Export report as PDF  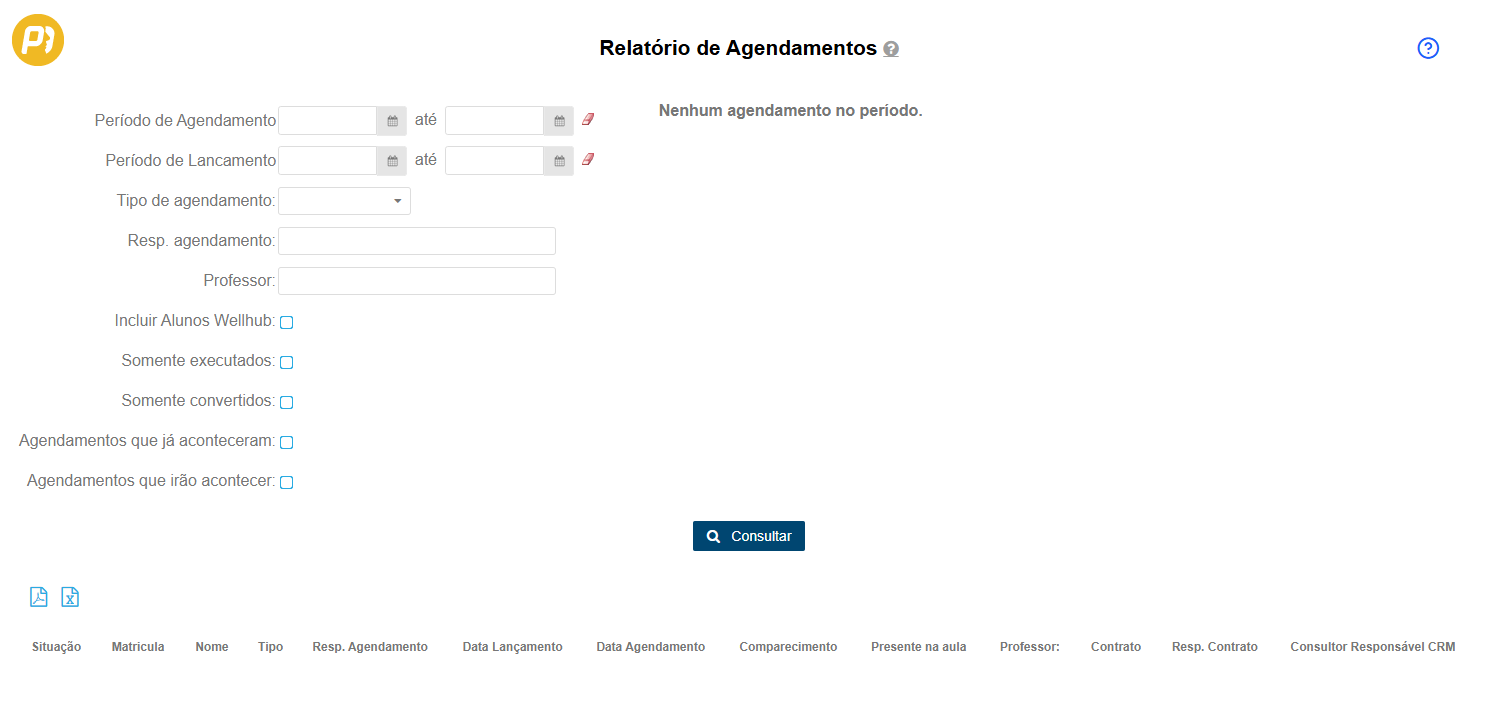click(39, 597)
